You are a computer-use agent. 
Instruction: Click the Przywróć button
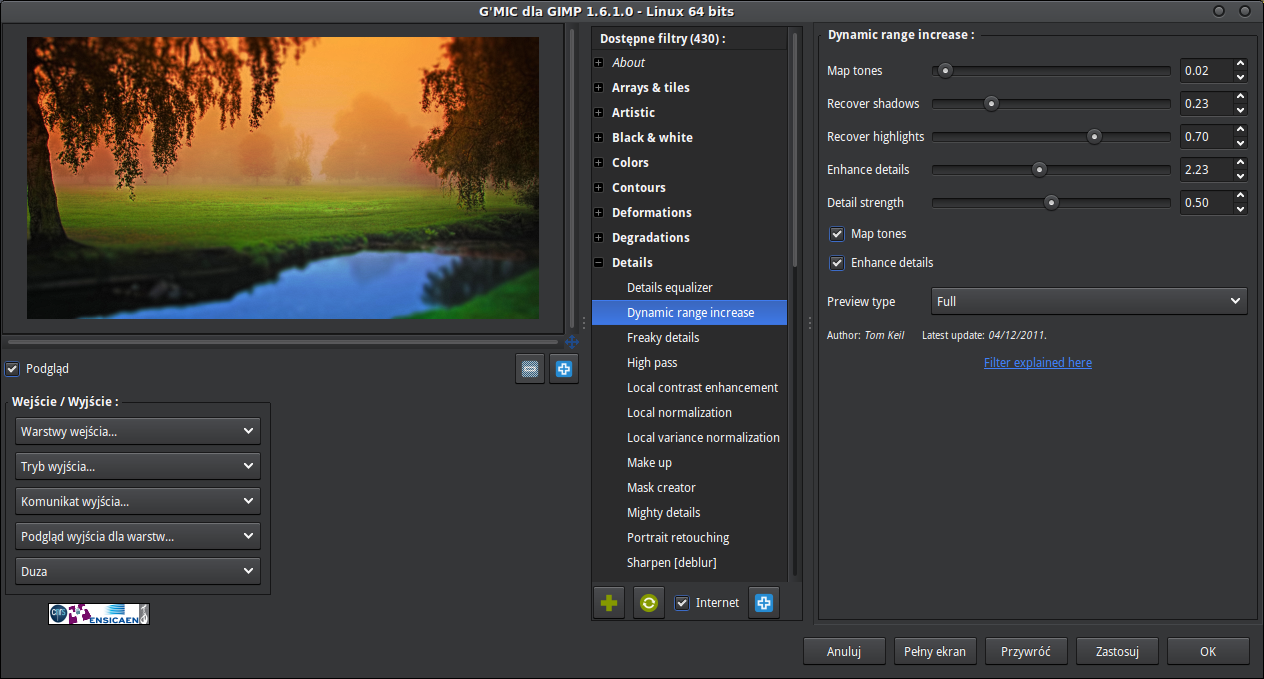click(1026, 651)
